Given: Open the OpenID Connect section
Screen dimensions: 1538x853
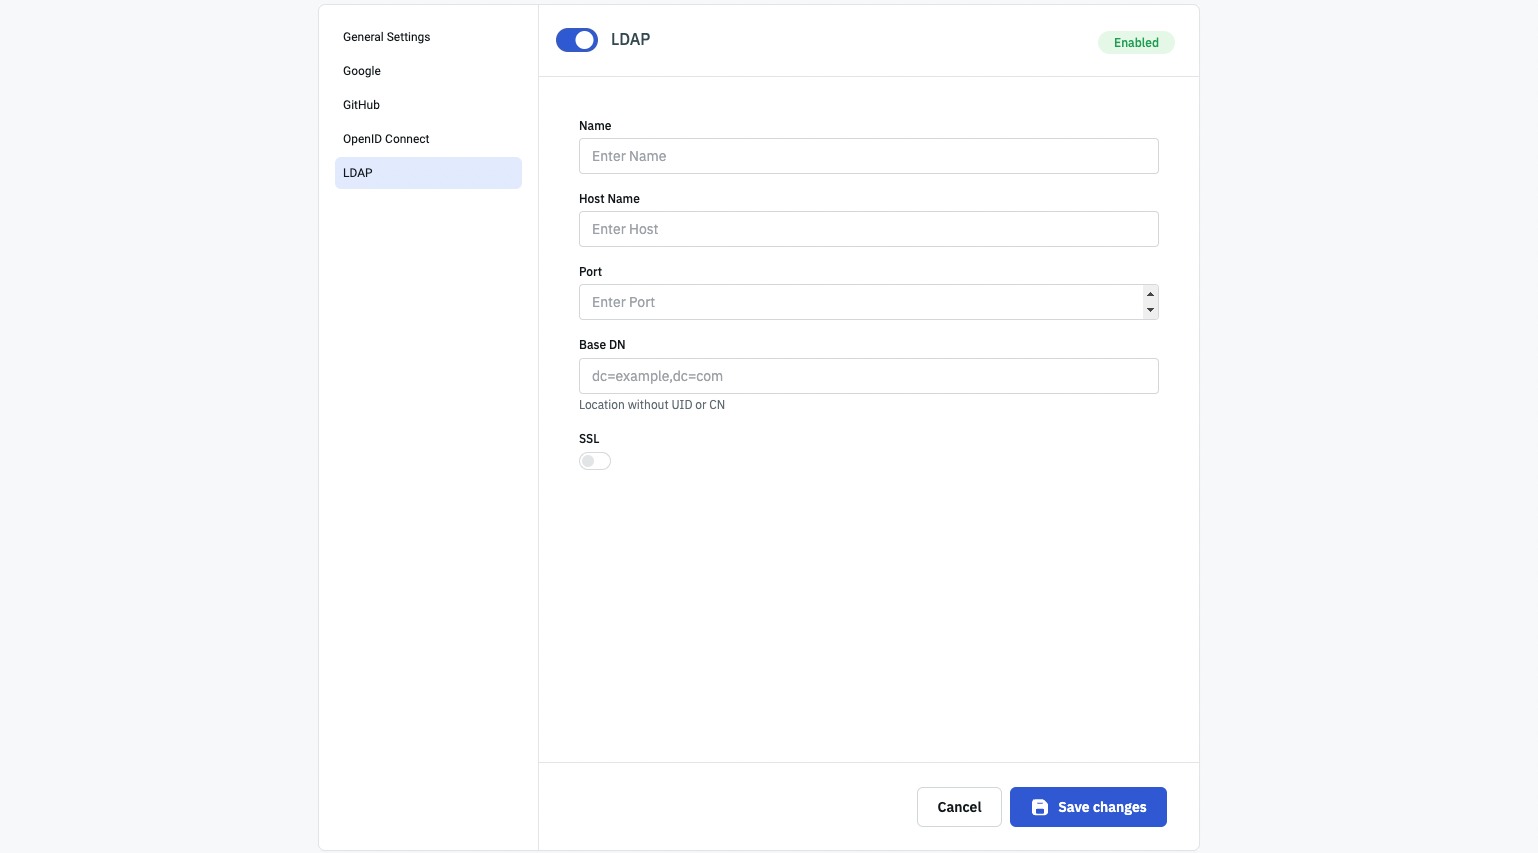Looking at the screenshot, I should (x=386, y=139).
